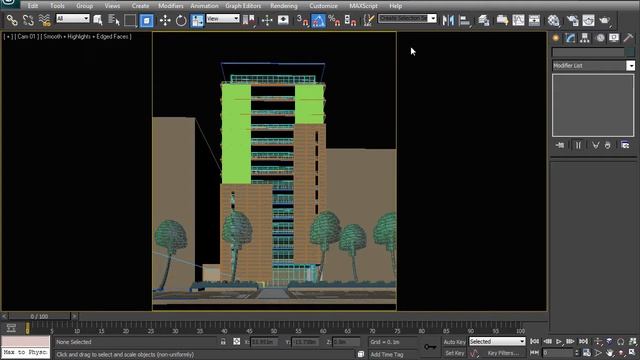The width and height of the screenshot is (640, 360).
Task: Click the Auto Key button
Action: coord(454,342)
